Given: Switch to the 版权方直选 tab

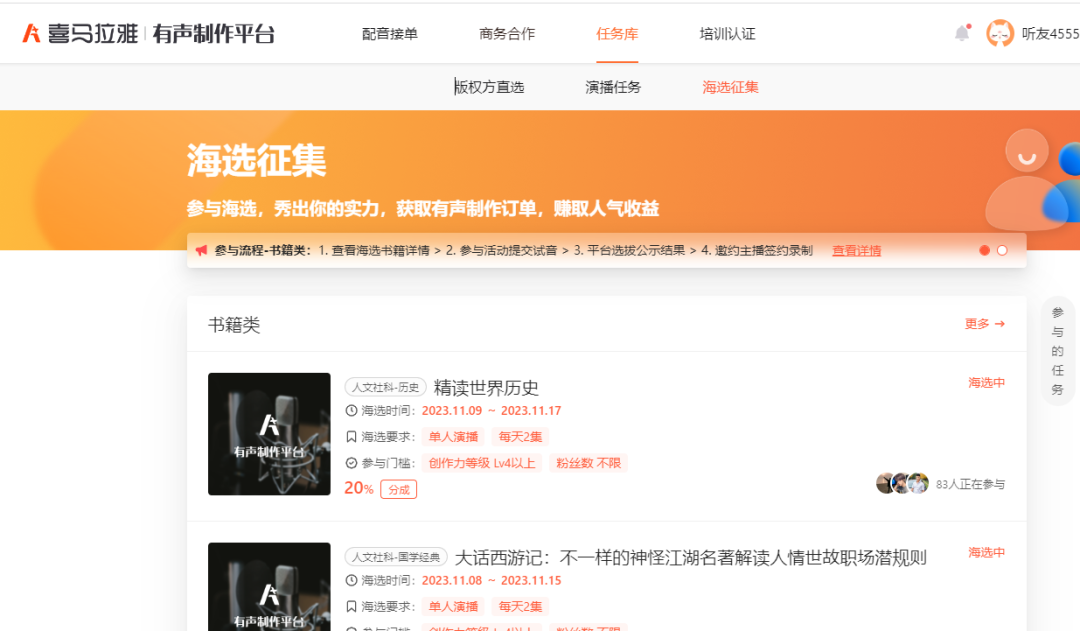Looking at the screenshot, I should pyautogui.click(x=489, y=87).
